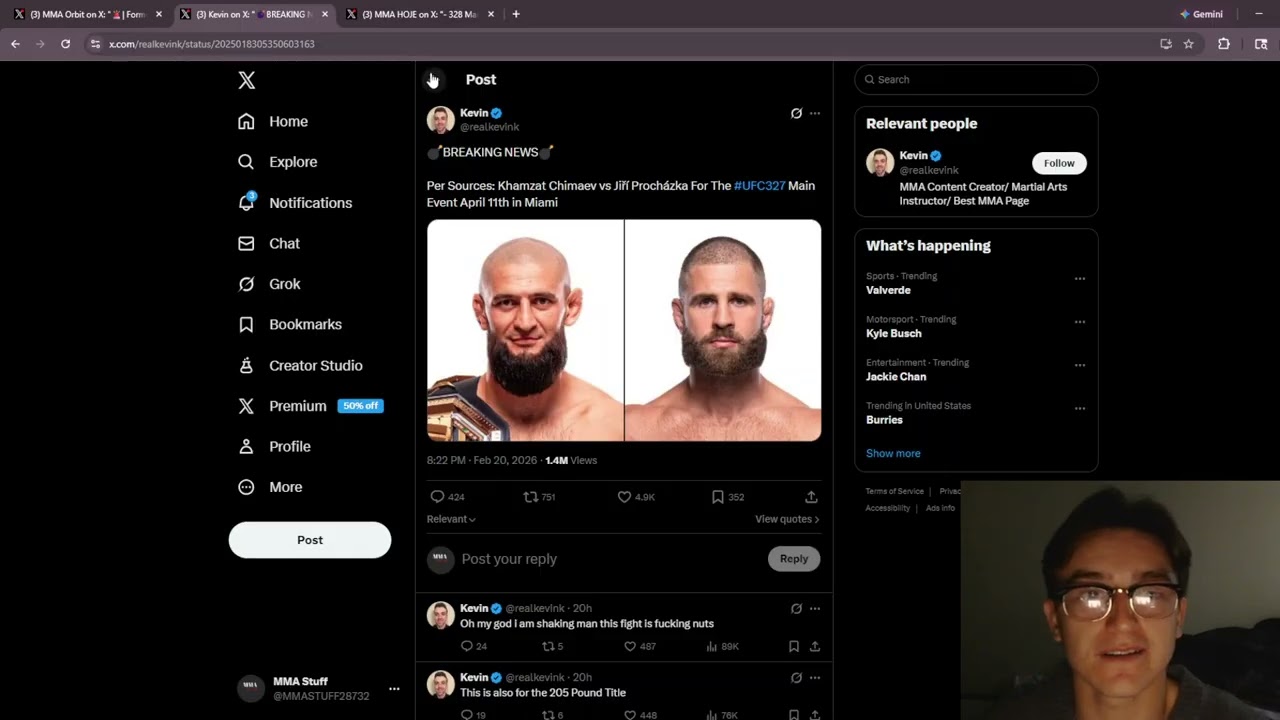Click Grok icon on '205 Pound Title' reply
This screenshot has width=1280, height=720.
point(796,677)
